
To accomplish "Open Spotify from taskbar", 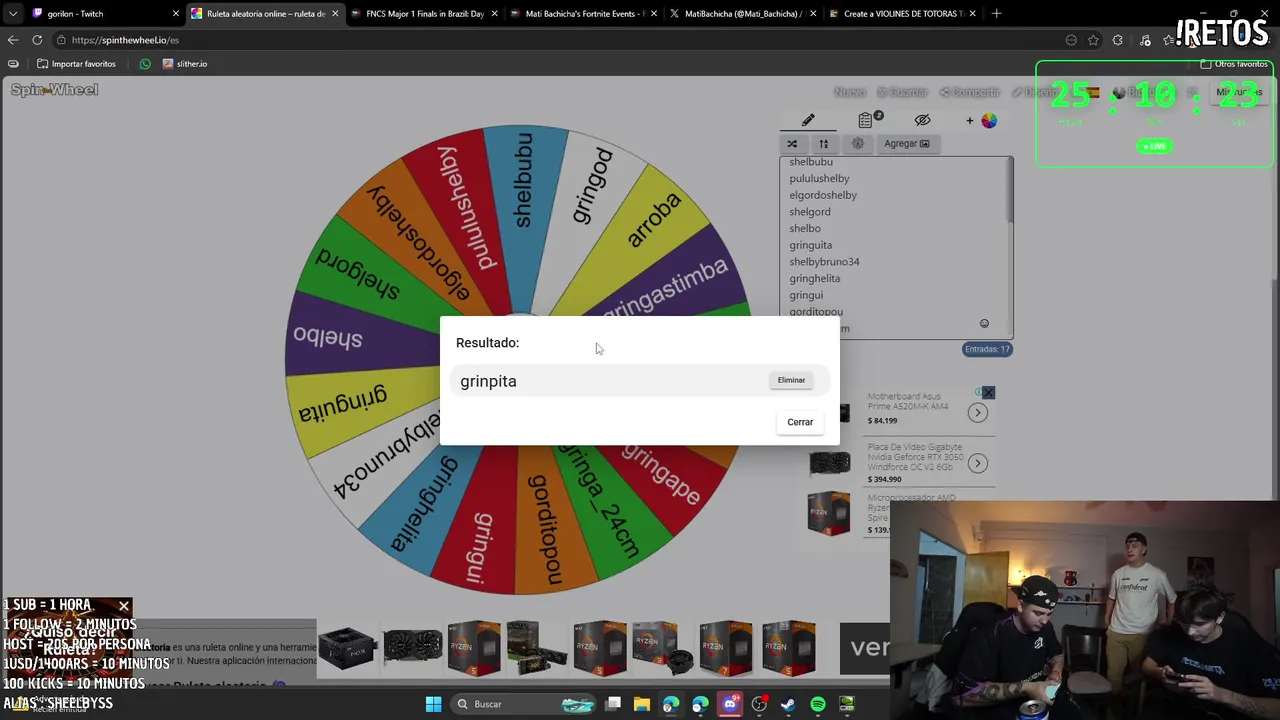I will click(x=818, y=704).
